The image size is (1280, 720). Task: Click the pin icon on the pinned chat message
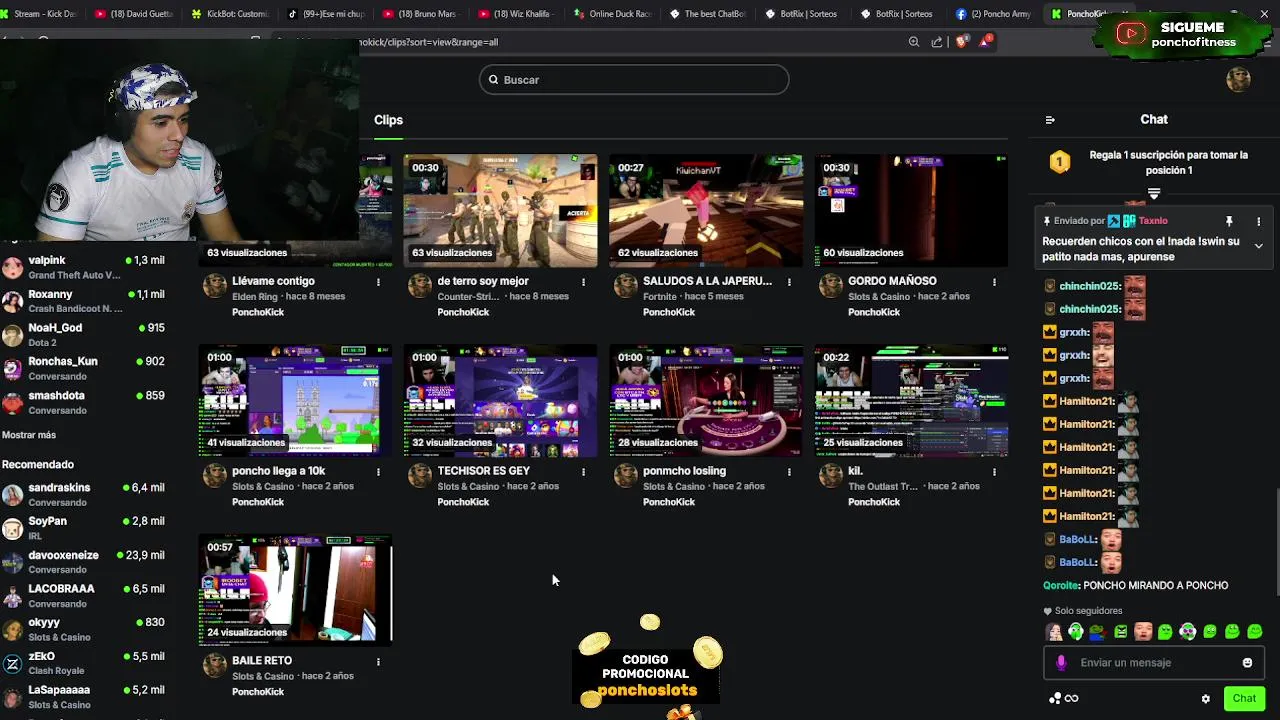[1229, 221]
